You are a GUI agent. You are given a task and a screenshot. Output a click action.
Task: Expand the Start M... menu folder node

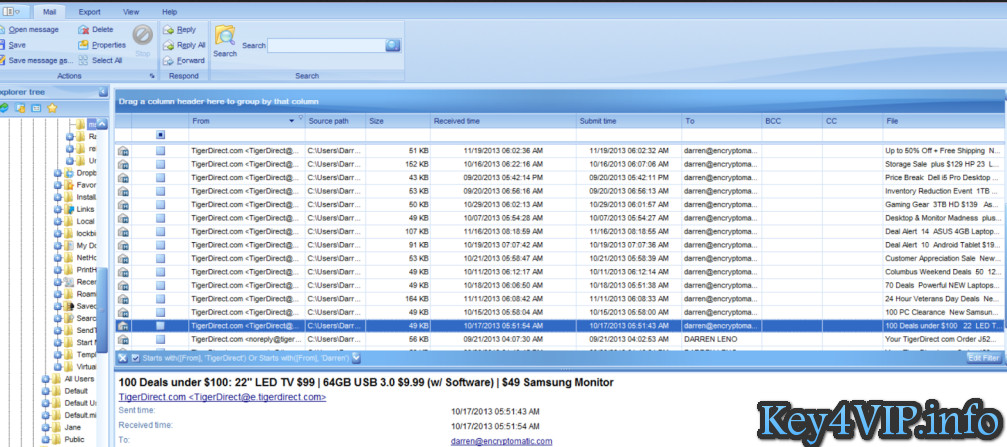[58, 342]
